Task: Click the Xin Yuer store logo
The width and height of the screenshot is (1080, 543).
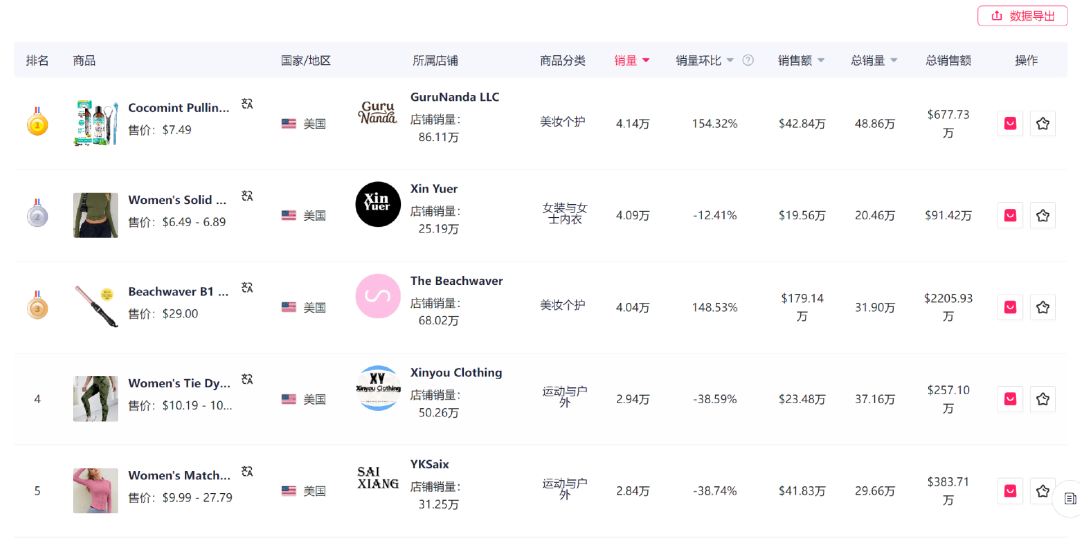Action: click(377, 204)
